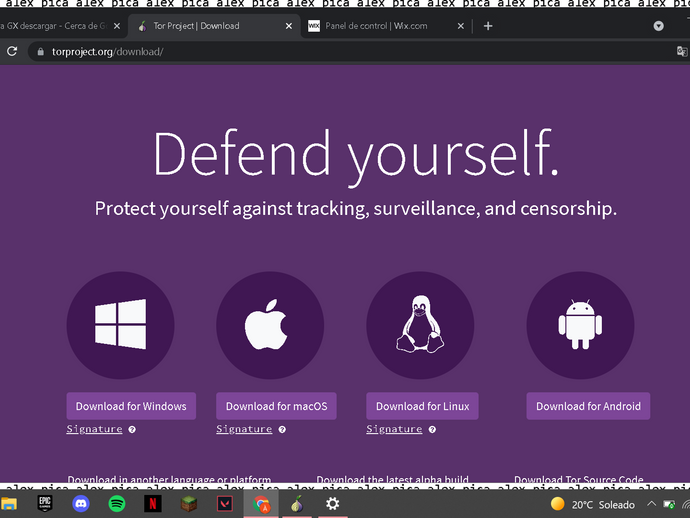Click the Apple logo circle icon

pos(270,325)
